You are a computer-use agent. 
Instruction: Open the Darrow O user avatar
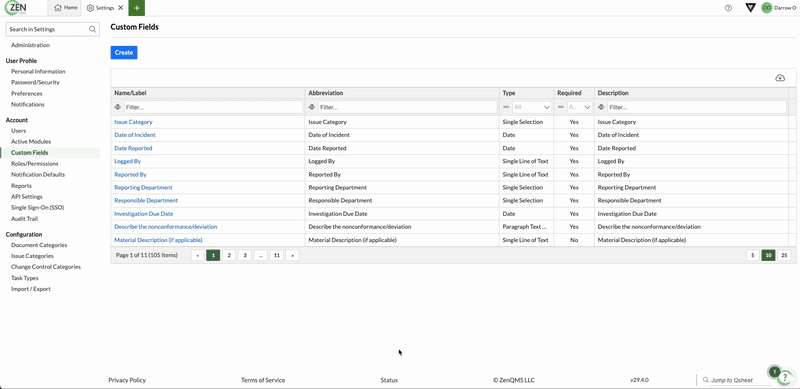766,8
